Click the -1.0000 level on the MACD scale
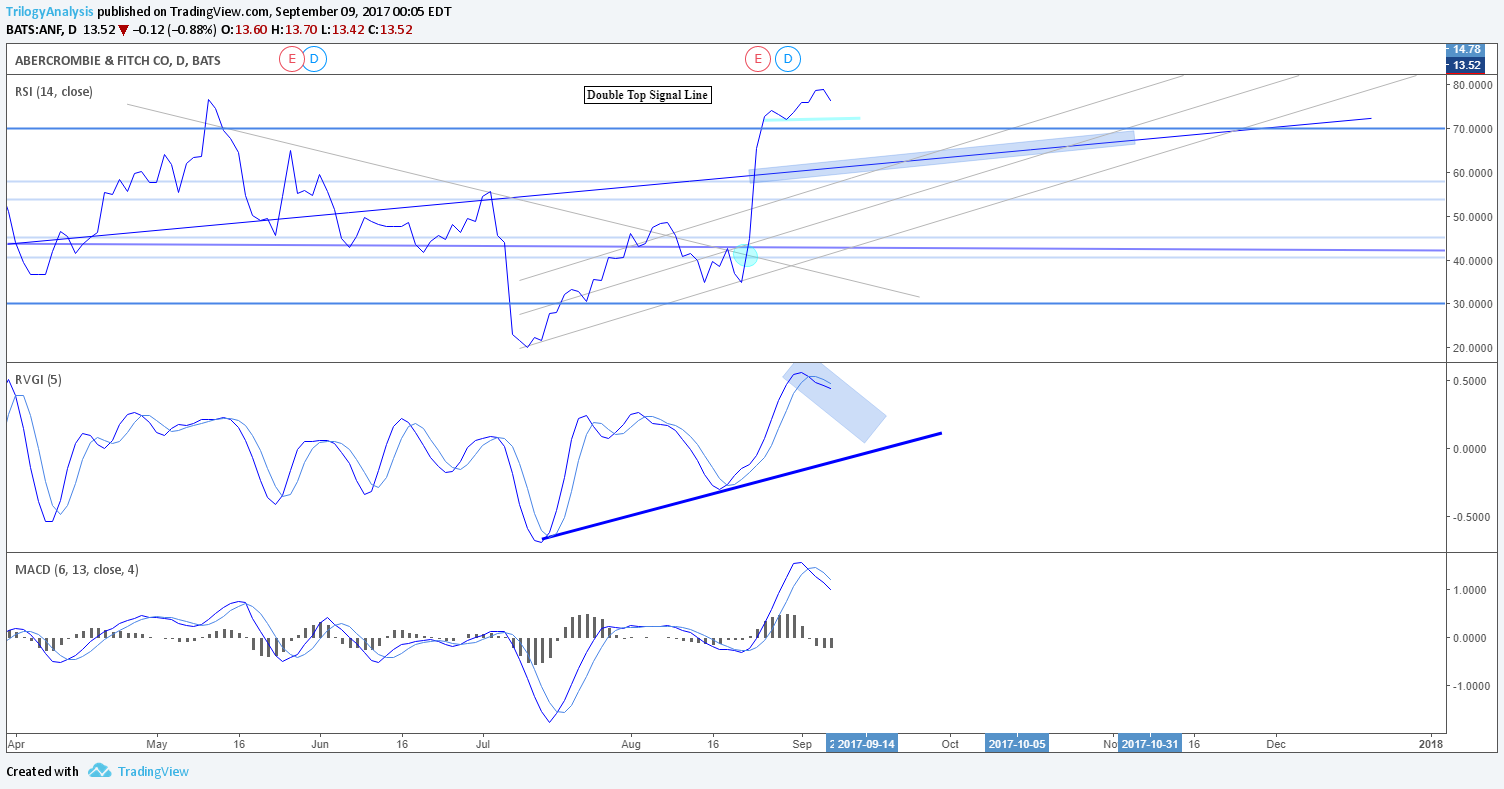Viewport: 1504px width, 789px height. coord(1473,686)
